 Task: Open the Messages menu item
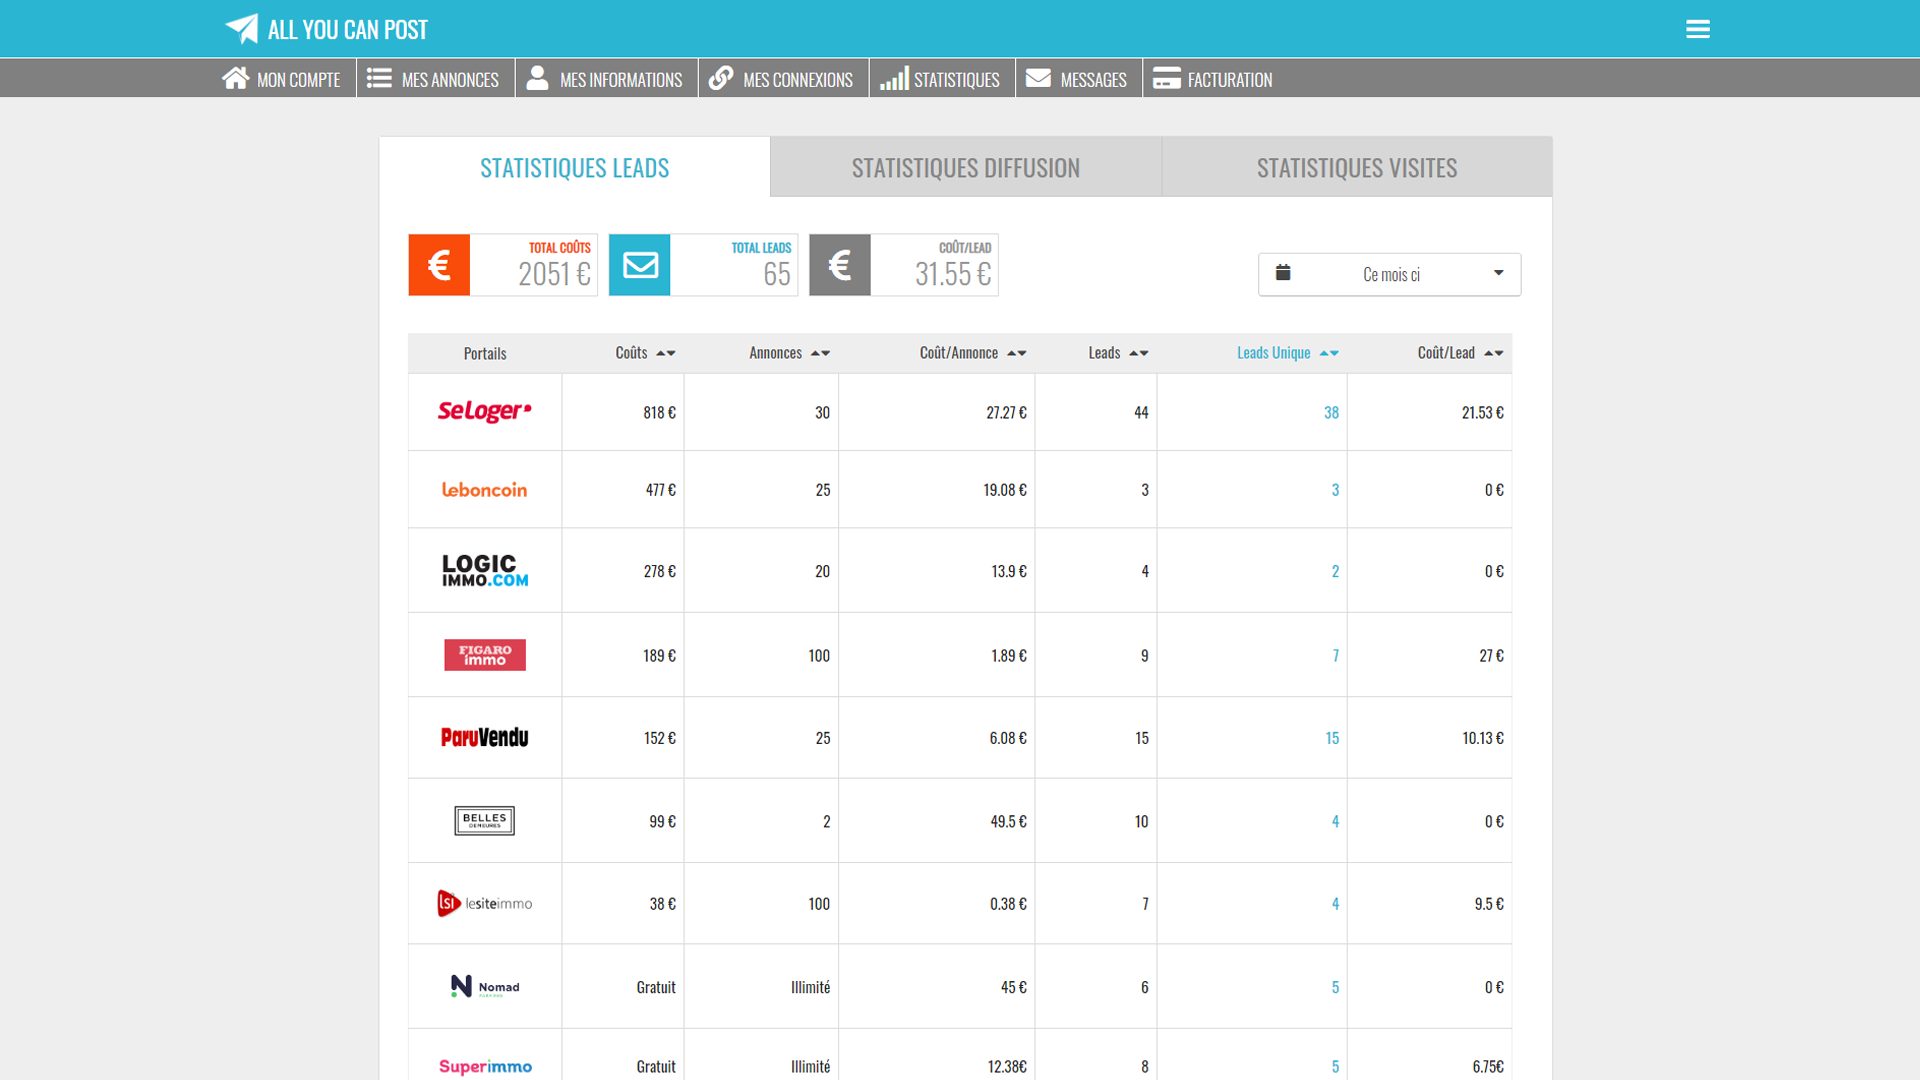click(x=1078, y=78)
